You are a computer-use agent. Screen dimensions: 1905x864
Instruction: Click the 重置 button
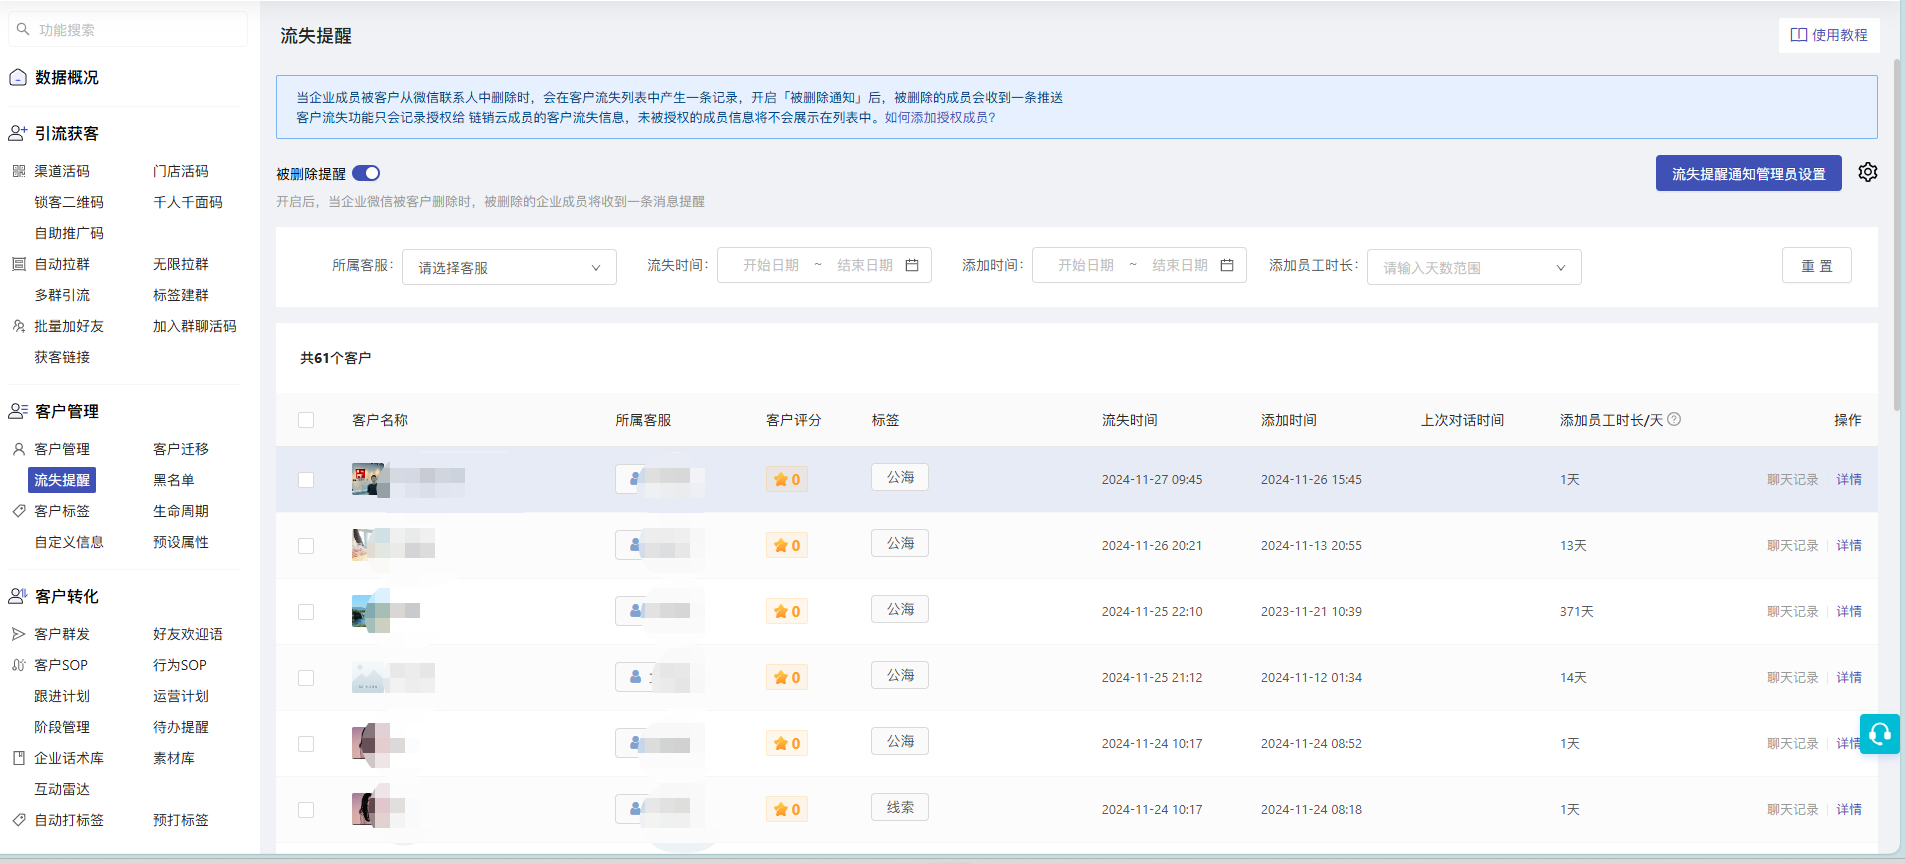(1816, 265)
